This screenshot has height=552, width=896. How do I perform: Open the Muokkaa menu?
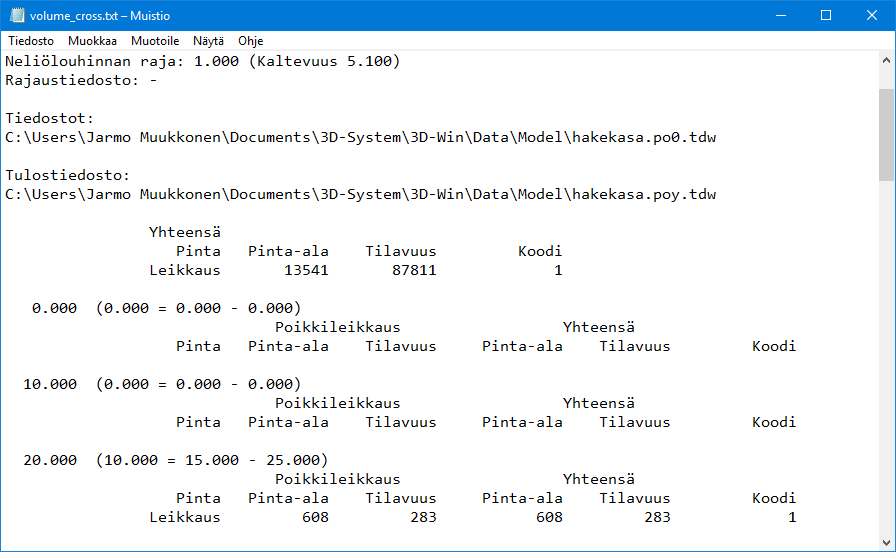pos(92,41)
